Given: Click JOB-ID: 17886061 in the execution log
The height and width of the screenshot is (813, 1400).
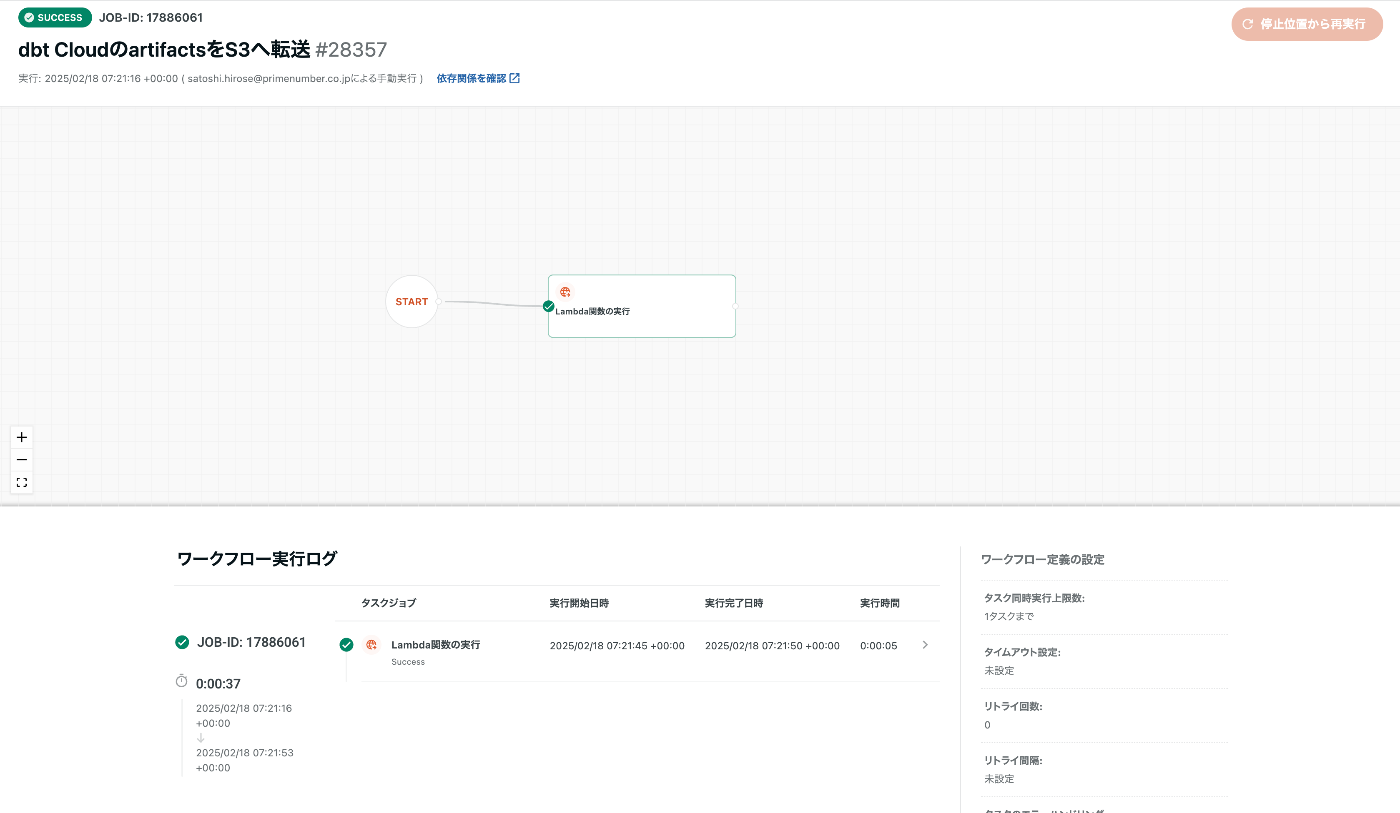Looking at the screenshot, I should (252, 642).
